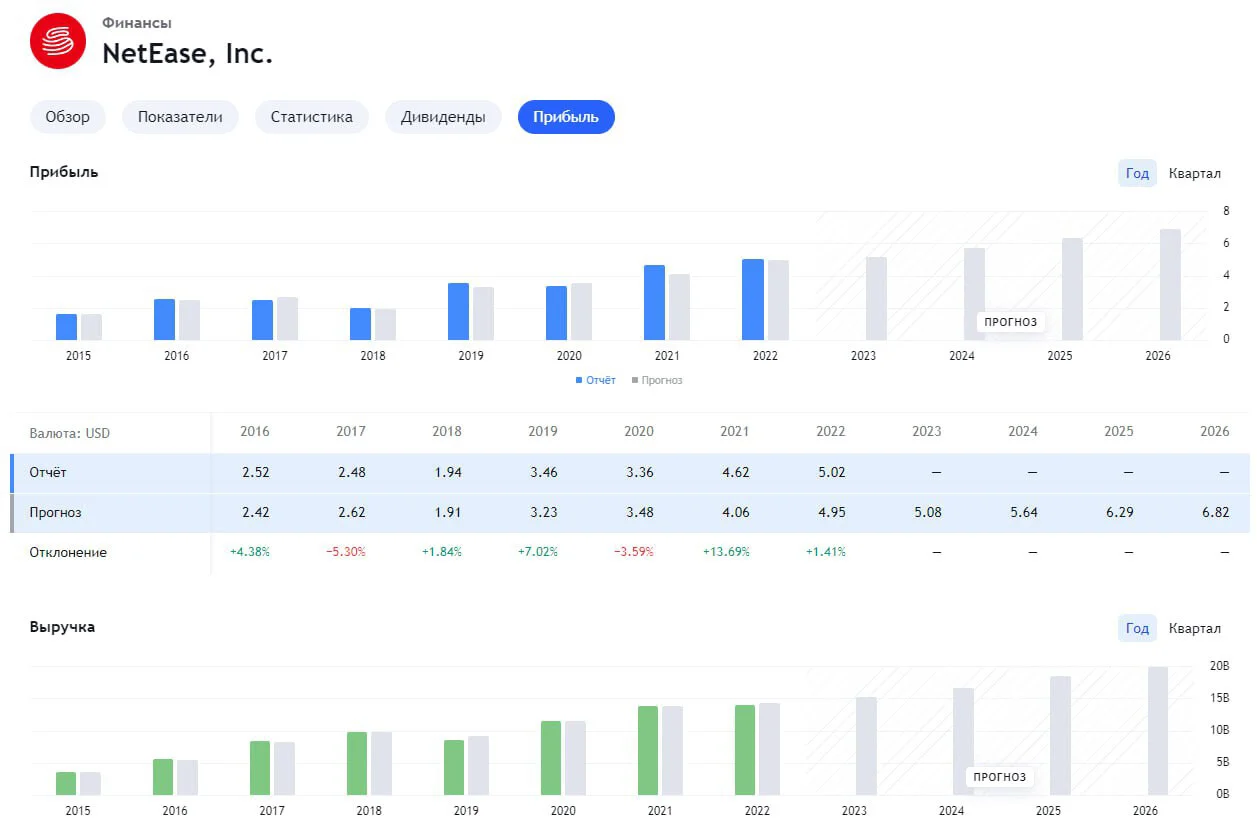Click the 2024 column header in table
Viewport: 1257px width, 827px height.
1023,432
